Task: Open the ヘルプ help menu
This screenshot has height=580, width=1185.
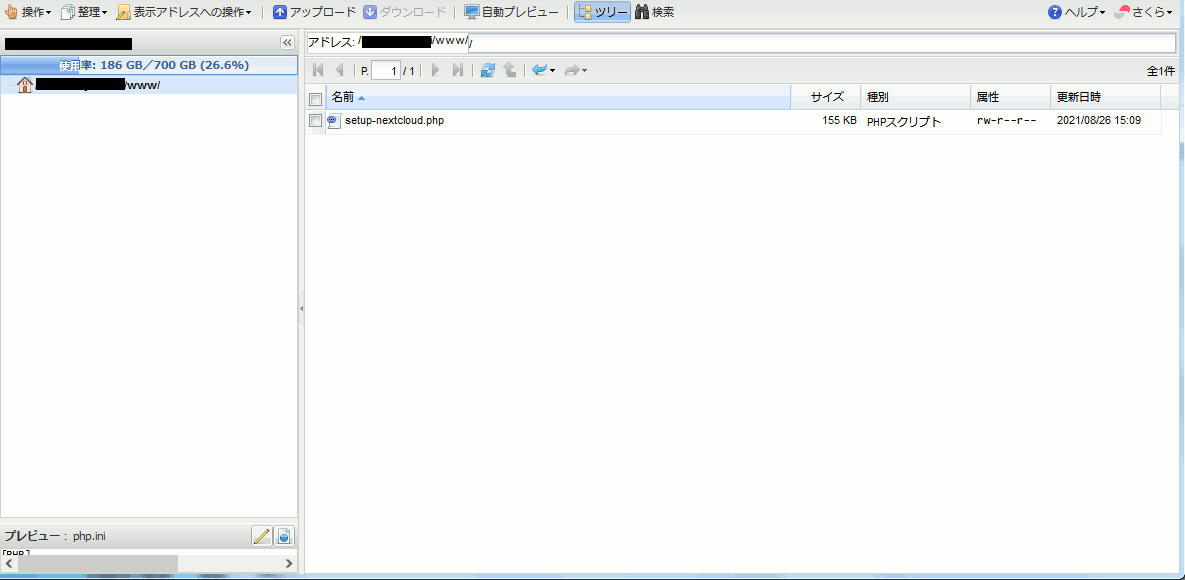Action: pyautogui.click(x=1076, y=12)
